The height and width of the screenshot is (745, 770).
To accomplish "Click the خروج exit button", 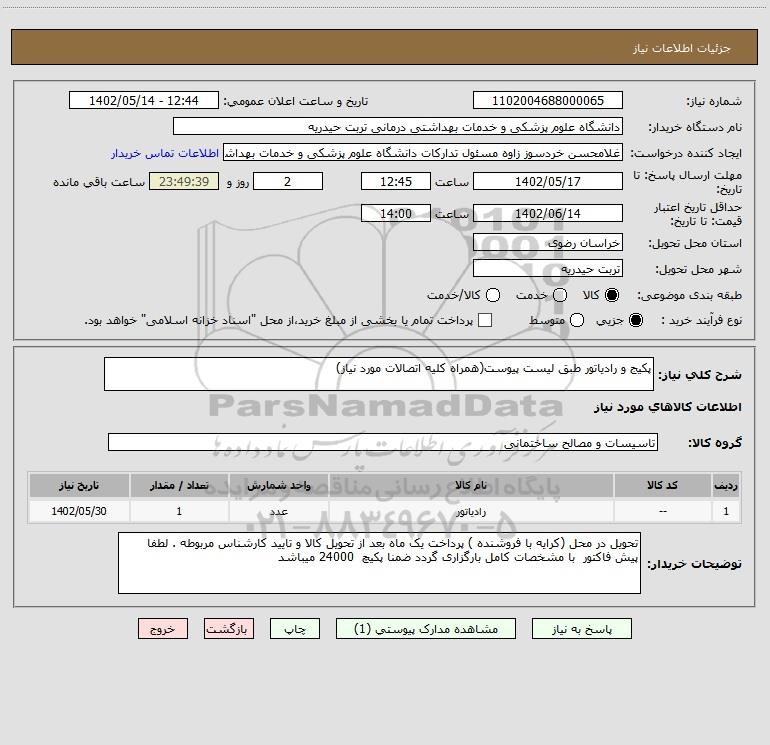I will pyautogui.click(x=163, y=629).
